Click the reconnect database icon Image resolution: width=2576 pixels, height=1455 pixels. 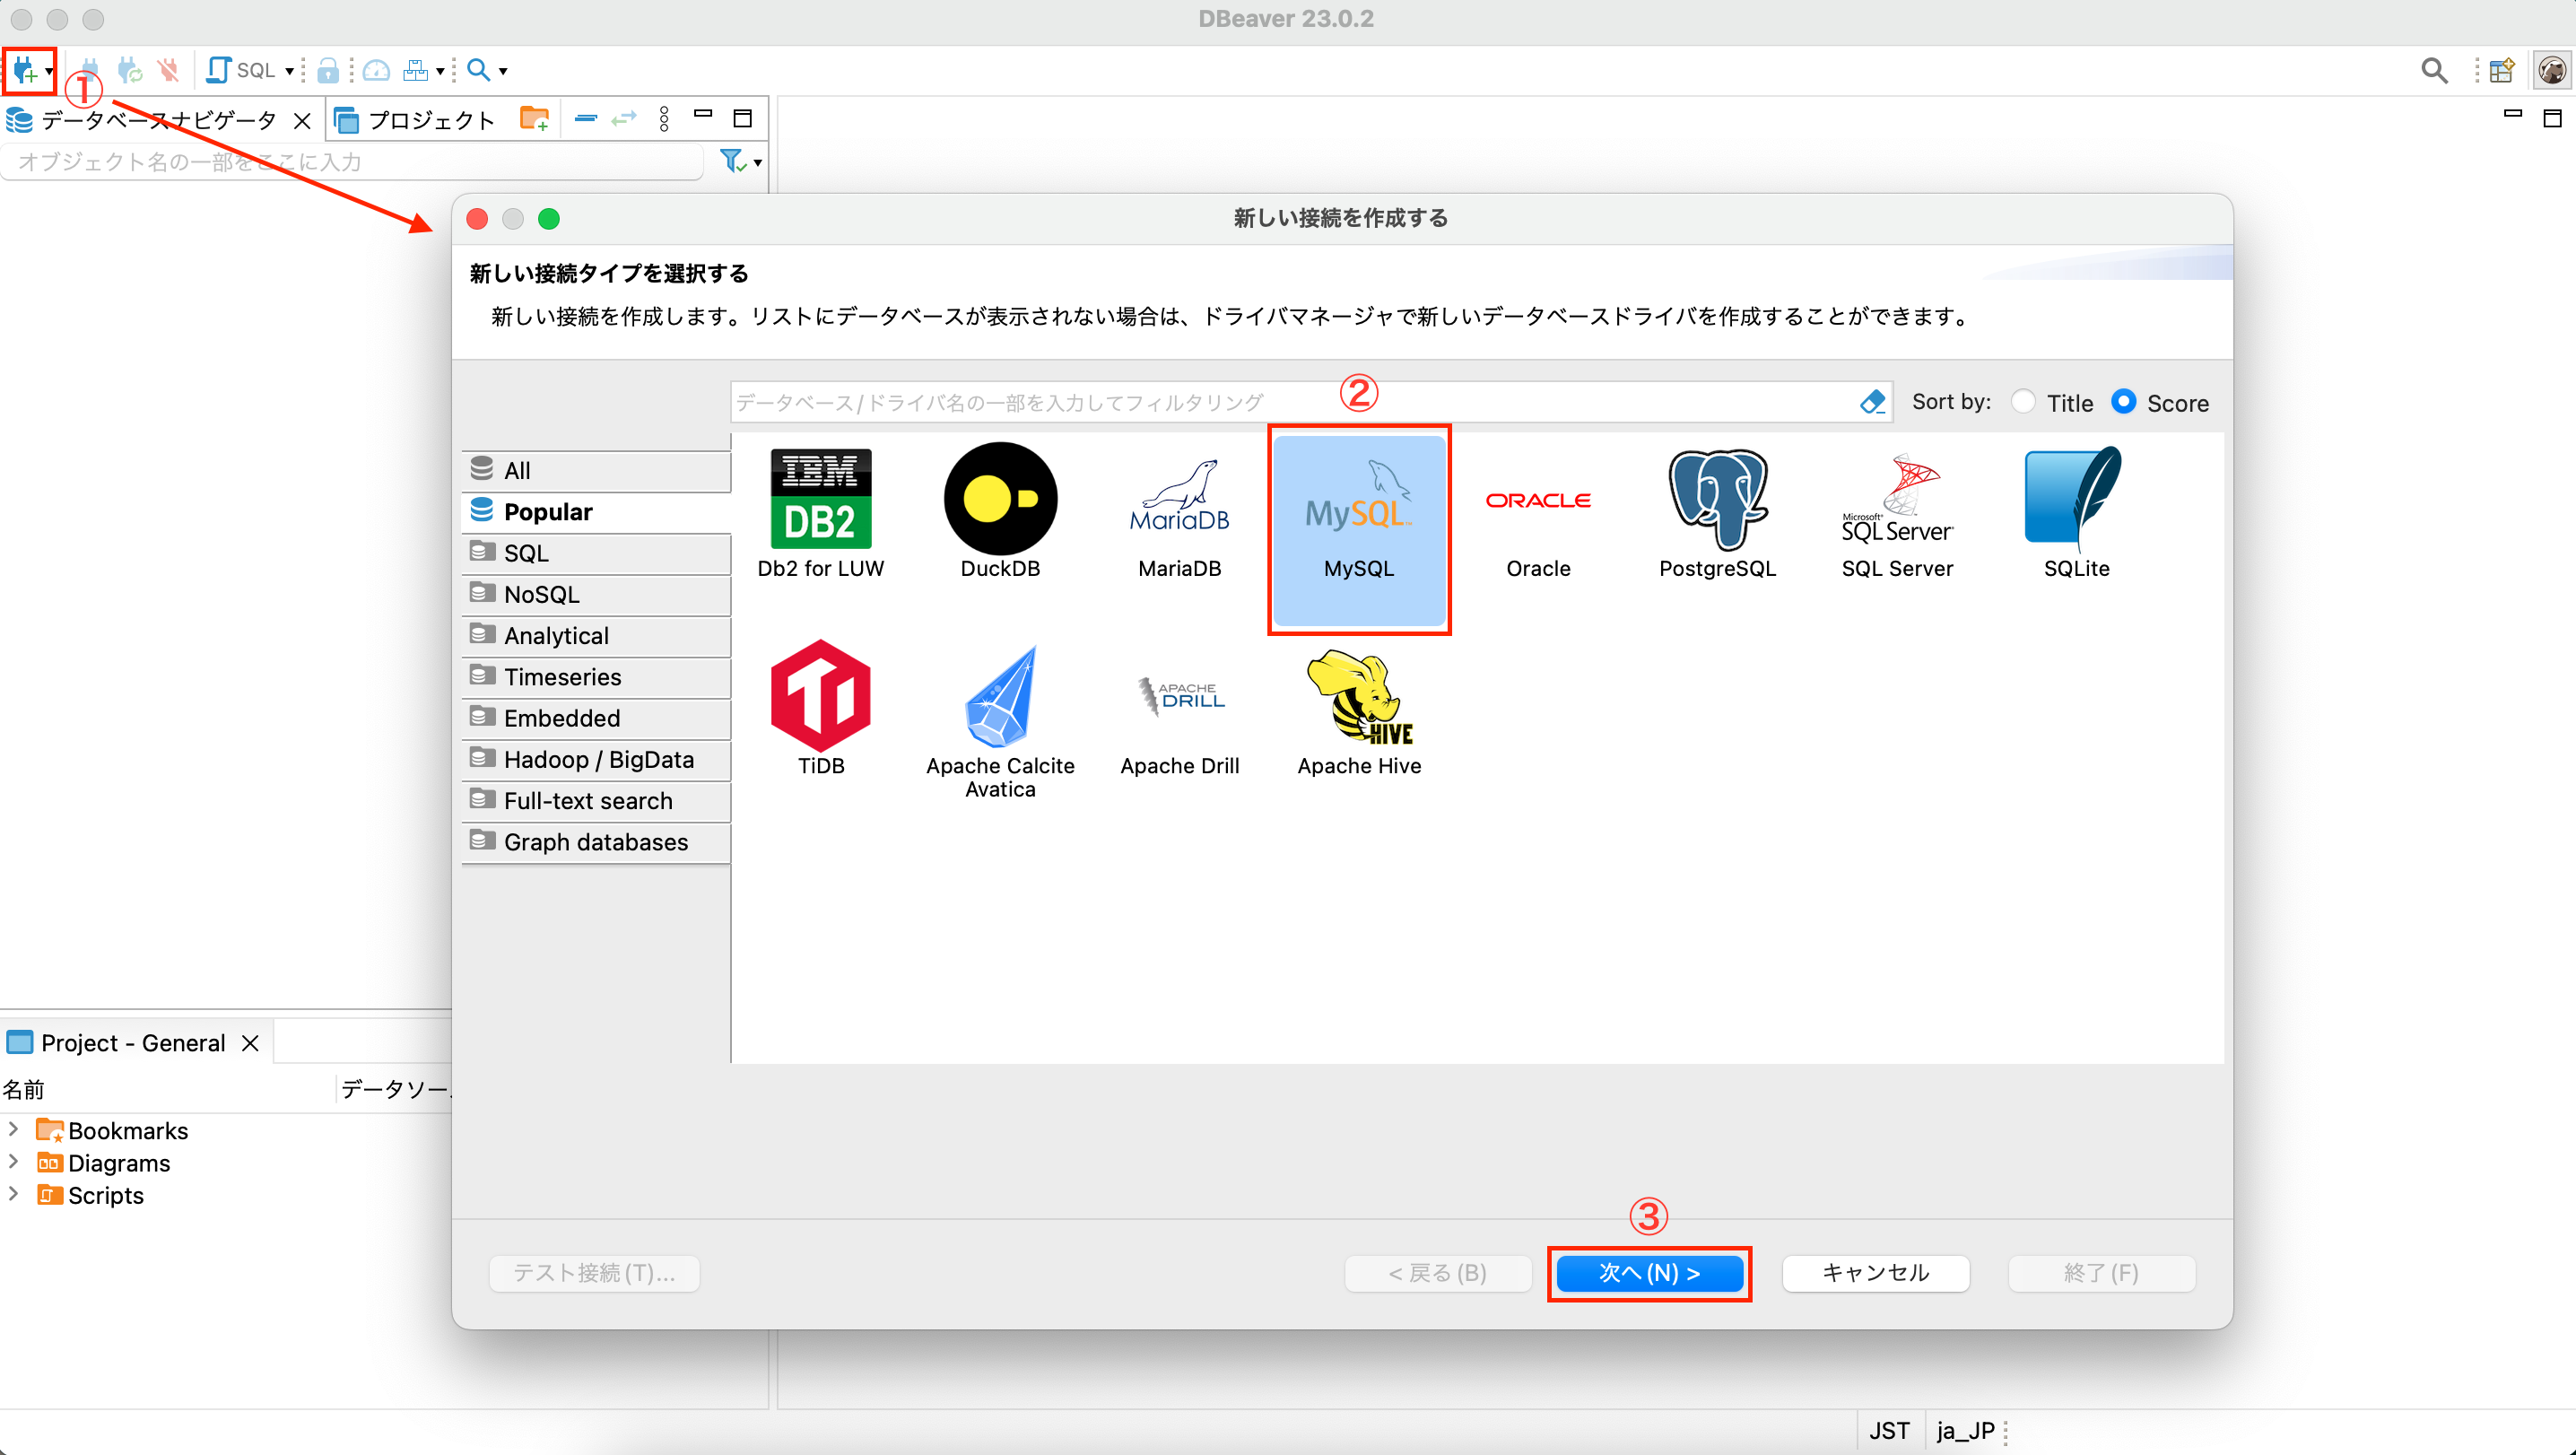128,70
